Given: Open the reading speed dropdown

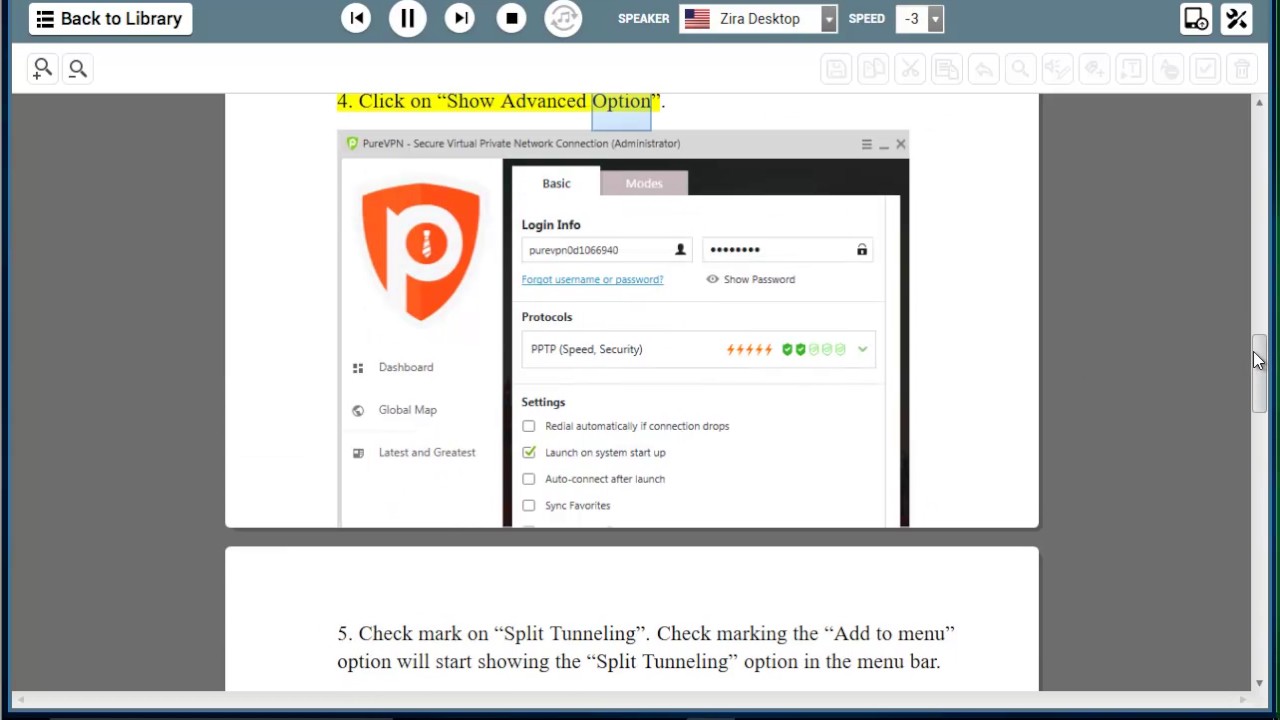Looking at the screenshot, I should click(x=919, y=19).
